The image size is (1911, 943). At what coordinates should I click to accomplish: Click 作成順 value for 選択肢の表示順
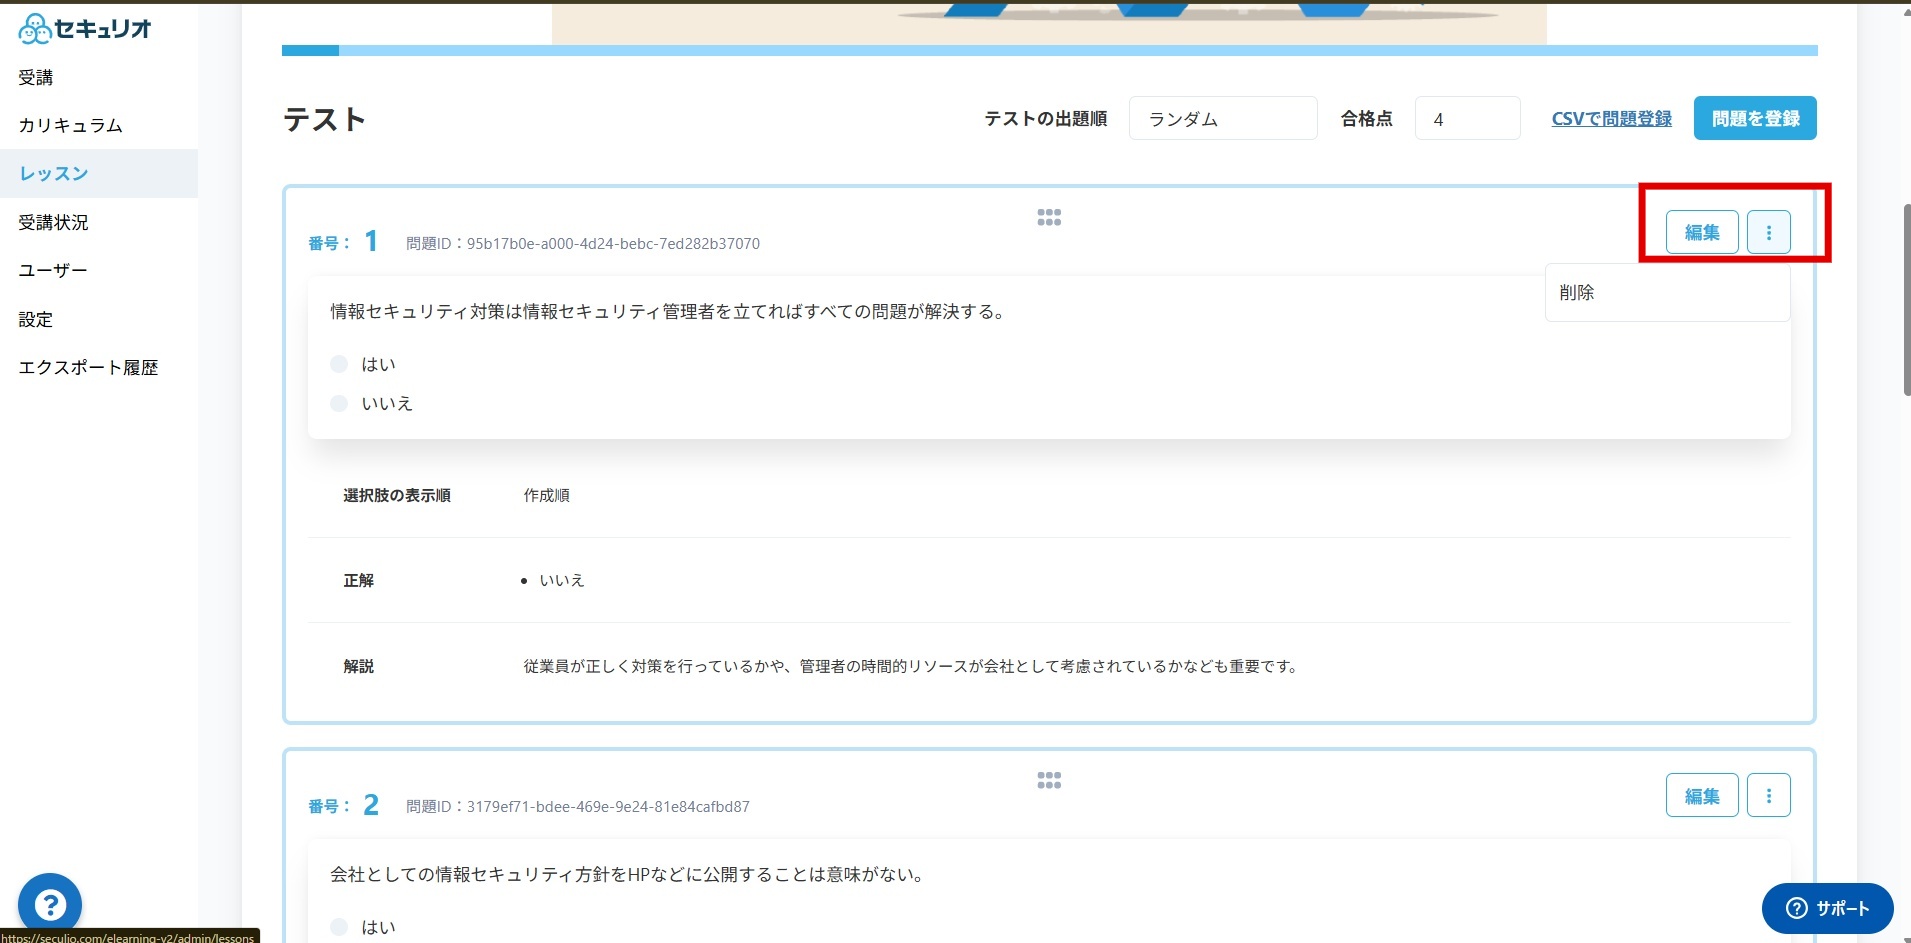pos(547,495)
